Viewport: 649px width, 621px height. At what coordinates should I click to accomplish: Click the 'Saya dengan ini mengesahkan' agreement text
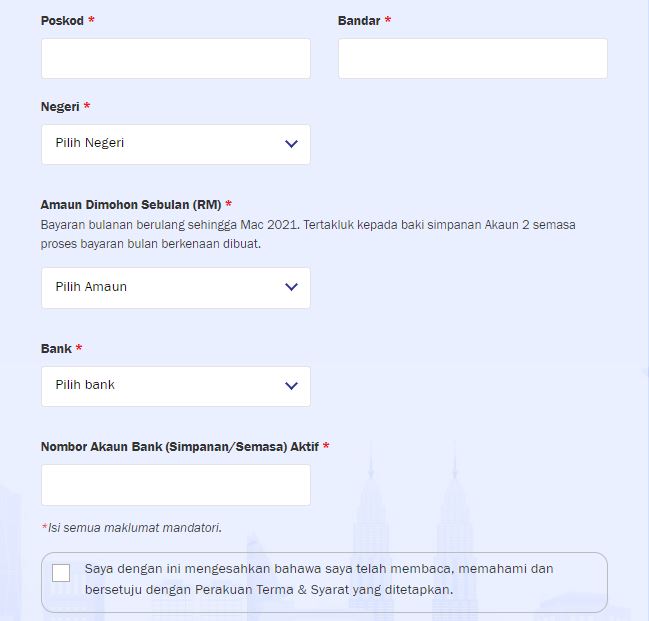[319, 579]
